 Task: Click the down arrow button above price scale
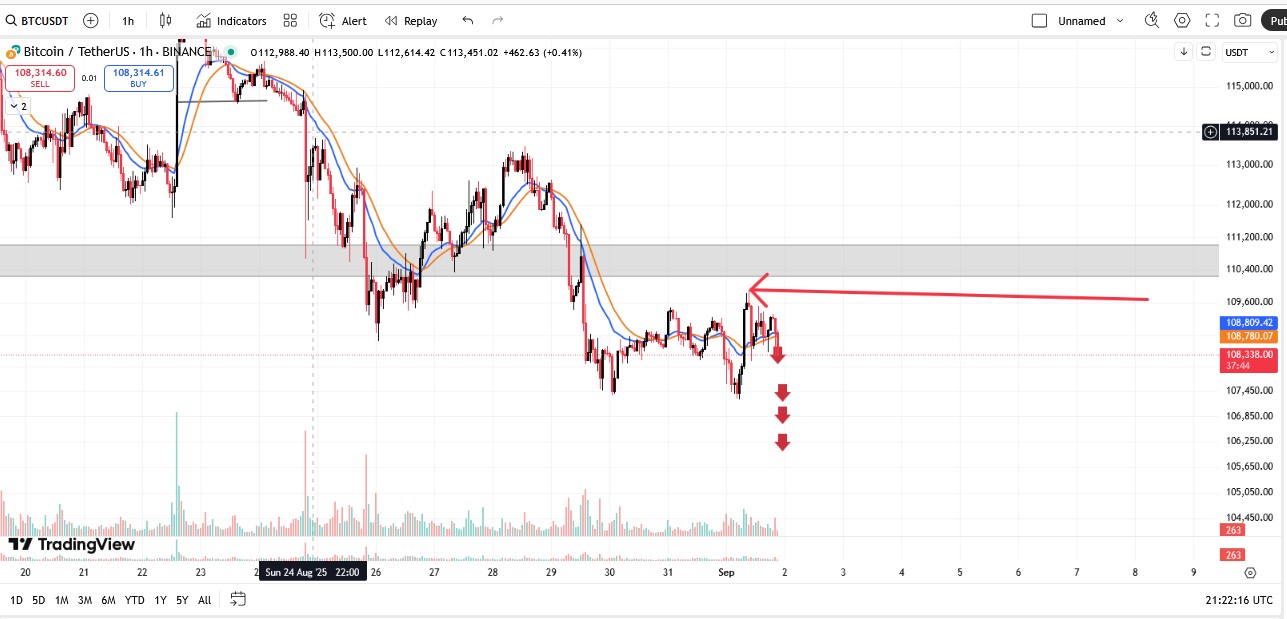(x=1184, y=52)
